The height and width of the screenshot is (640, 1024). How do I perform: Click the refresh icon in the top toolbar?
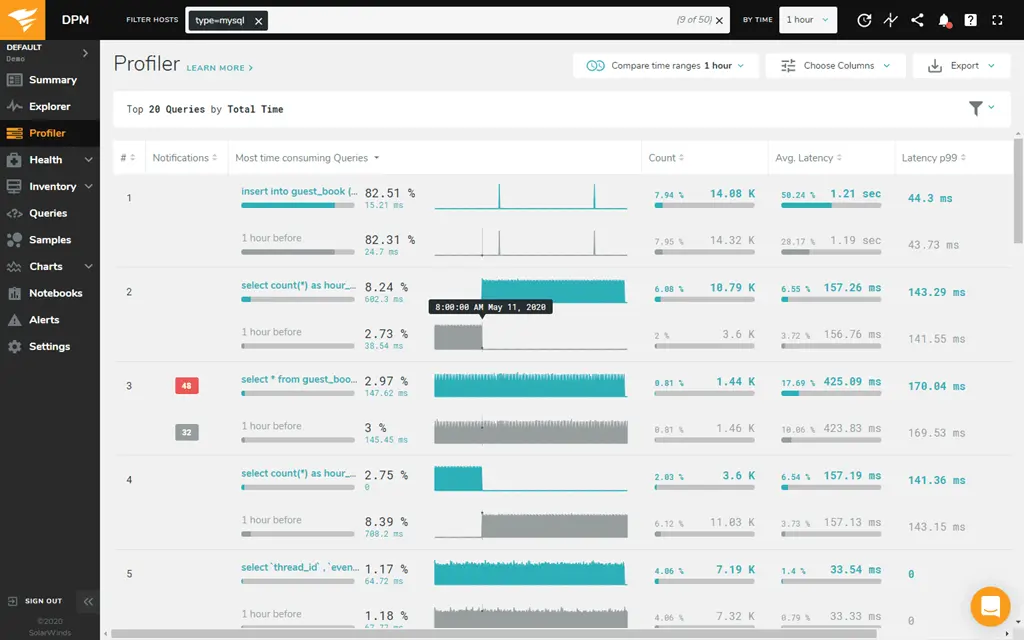pos(863,20)
